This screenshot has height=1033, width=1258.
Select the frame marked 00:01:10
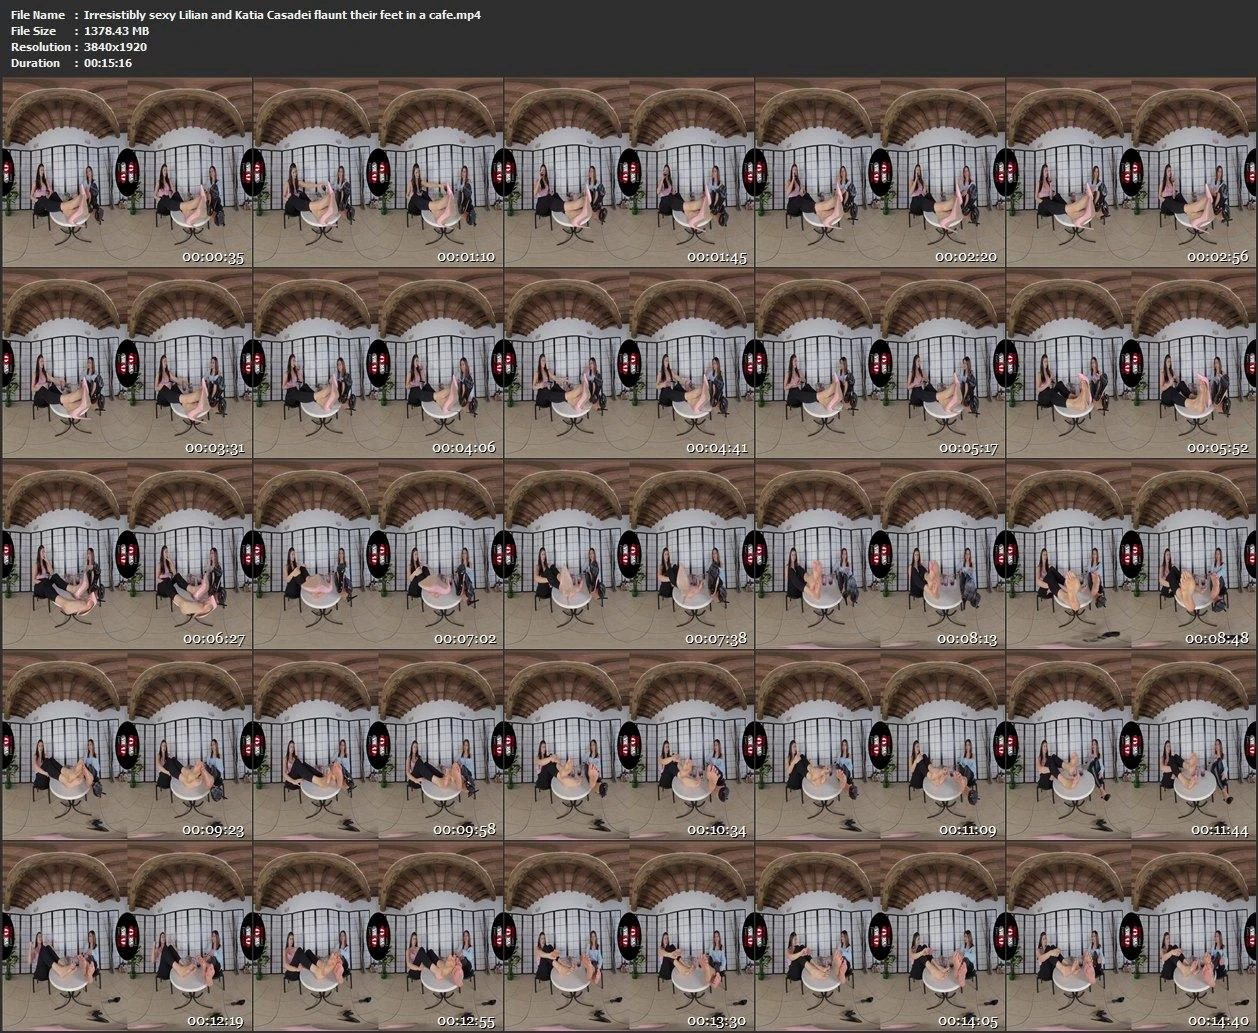378,173
